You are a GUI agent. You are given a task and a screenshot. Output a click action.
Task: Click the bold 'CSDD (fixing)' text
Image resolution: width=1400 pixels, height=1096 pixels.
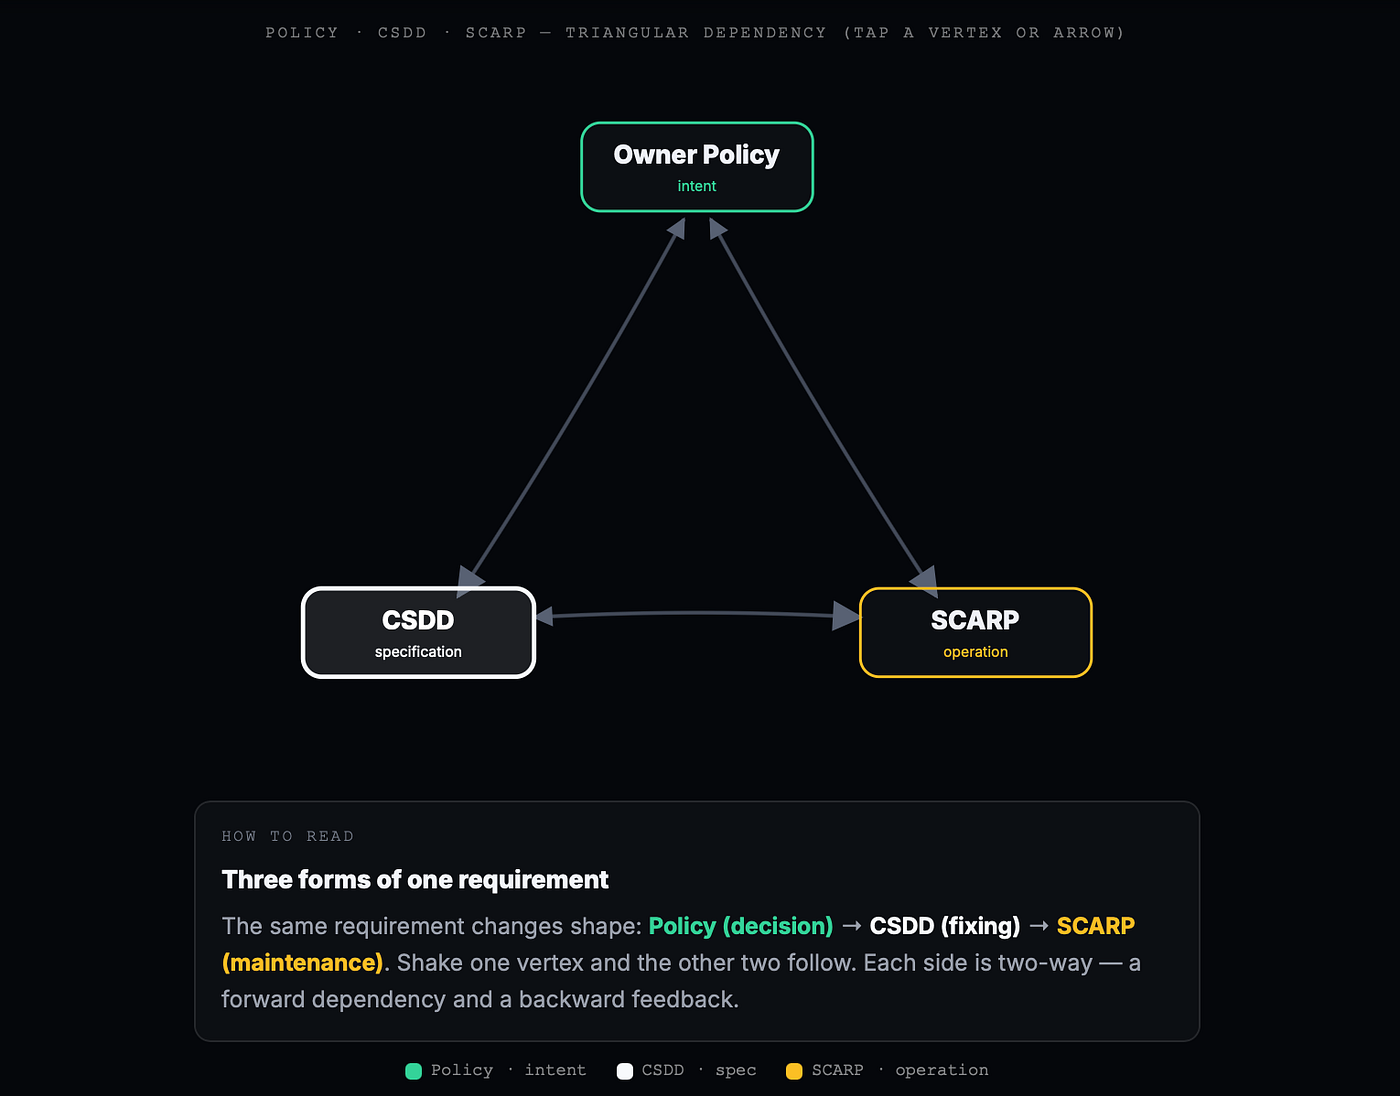(945, 926)
